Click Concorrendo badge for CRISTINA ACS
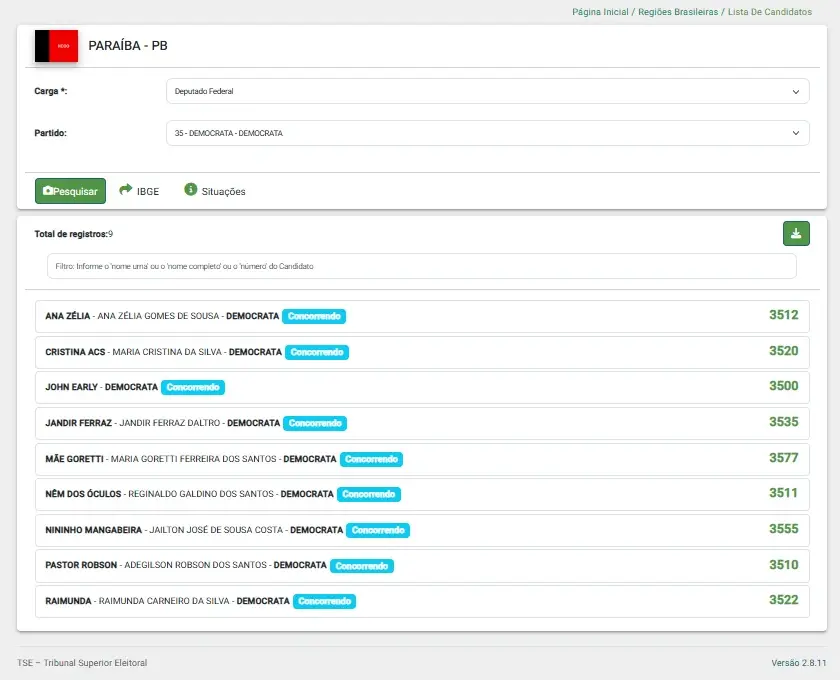The width and height of the screenshot is (840, 680). (x=317, y=352)
